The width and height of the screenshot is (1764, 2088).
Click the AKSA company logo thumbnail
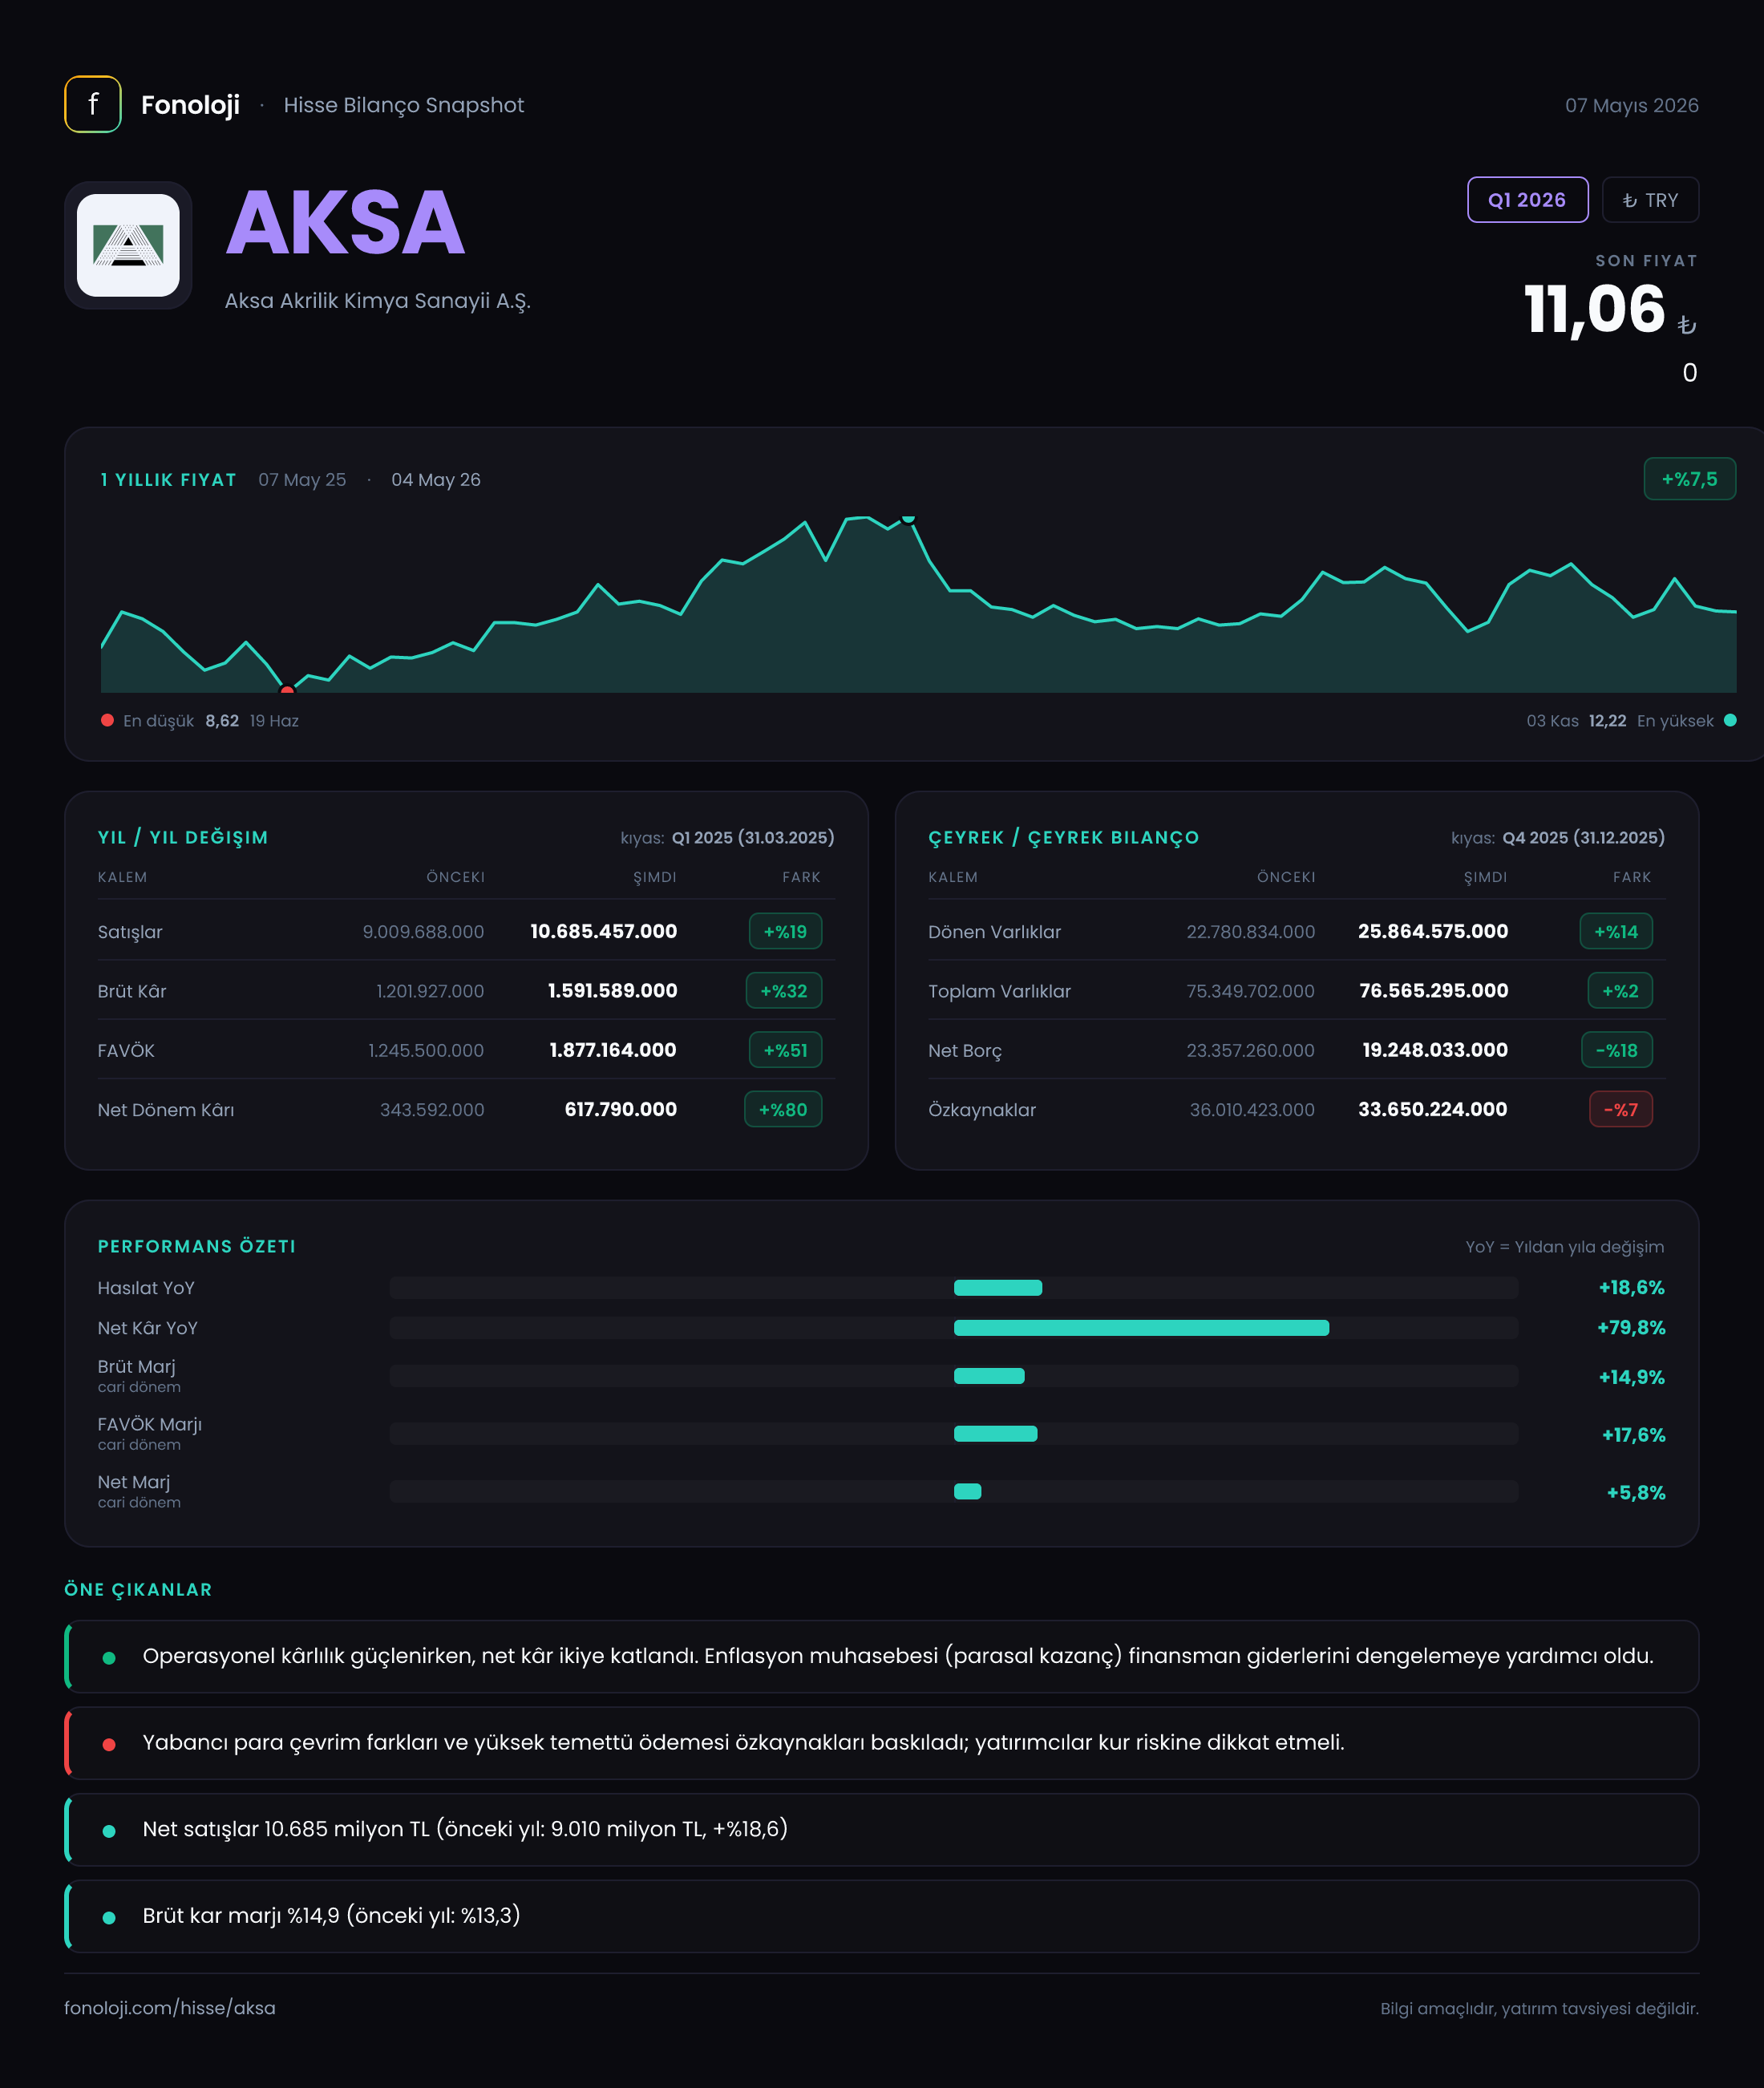(128, 245)
